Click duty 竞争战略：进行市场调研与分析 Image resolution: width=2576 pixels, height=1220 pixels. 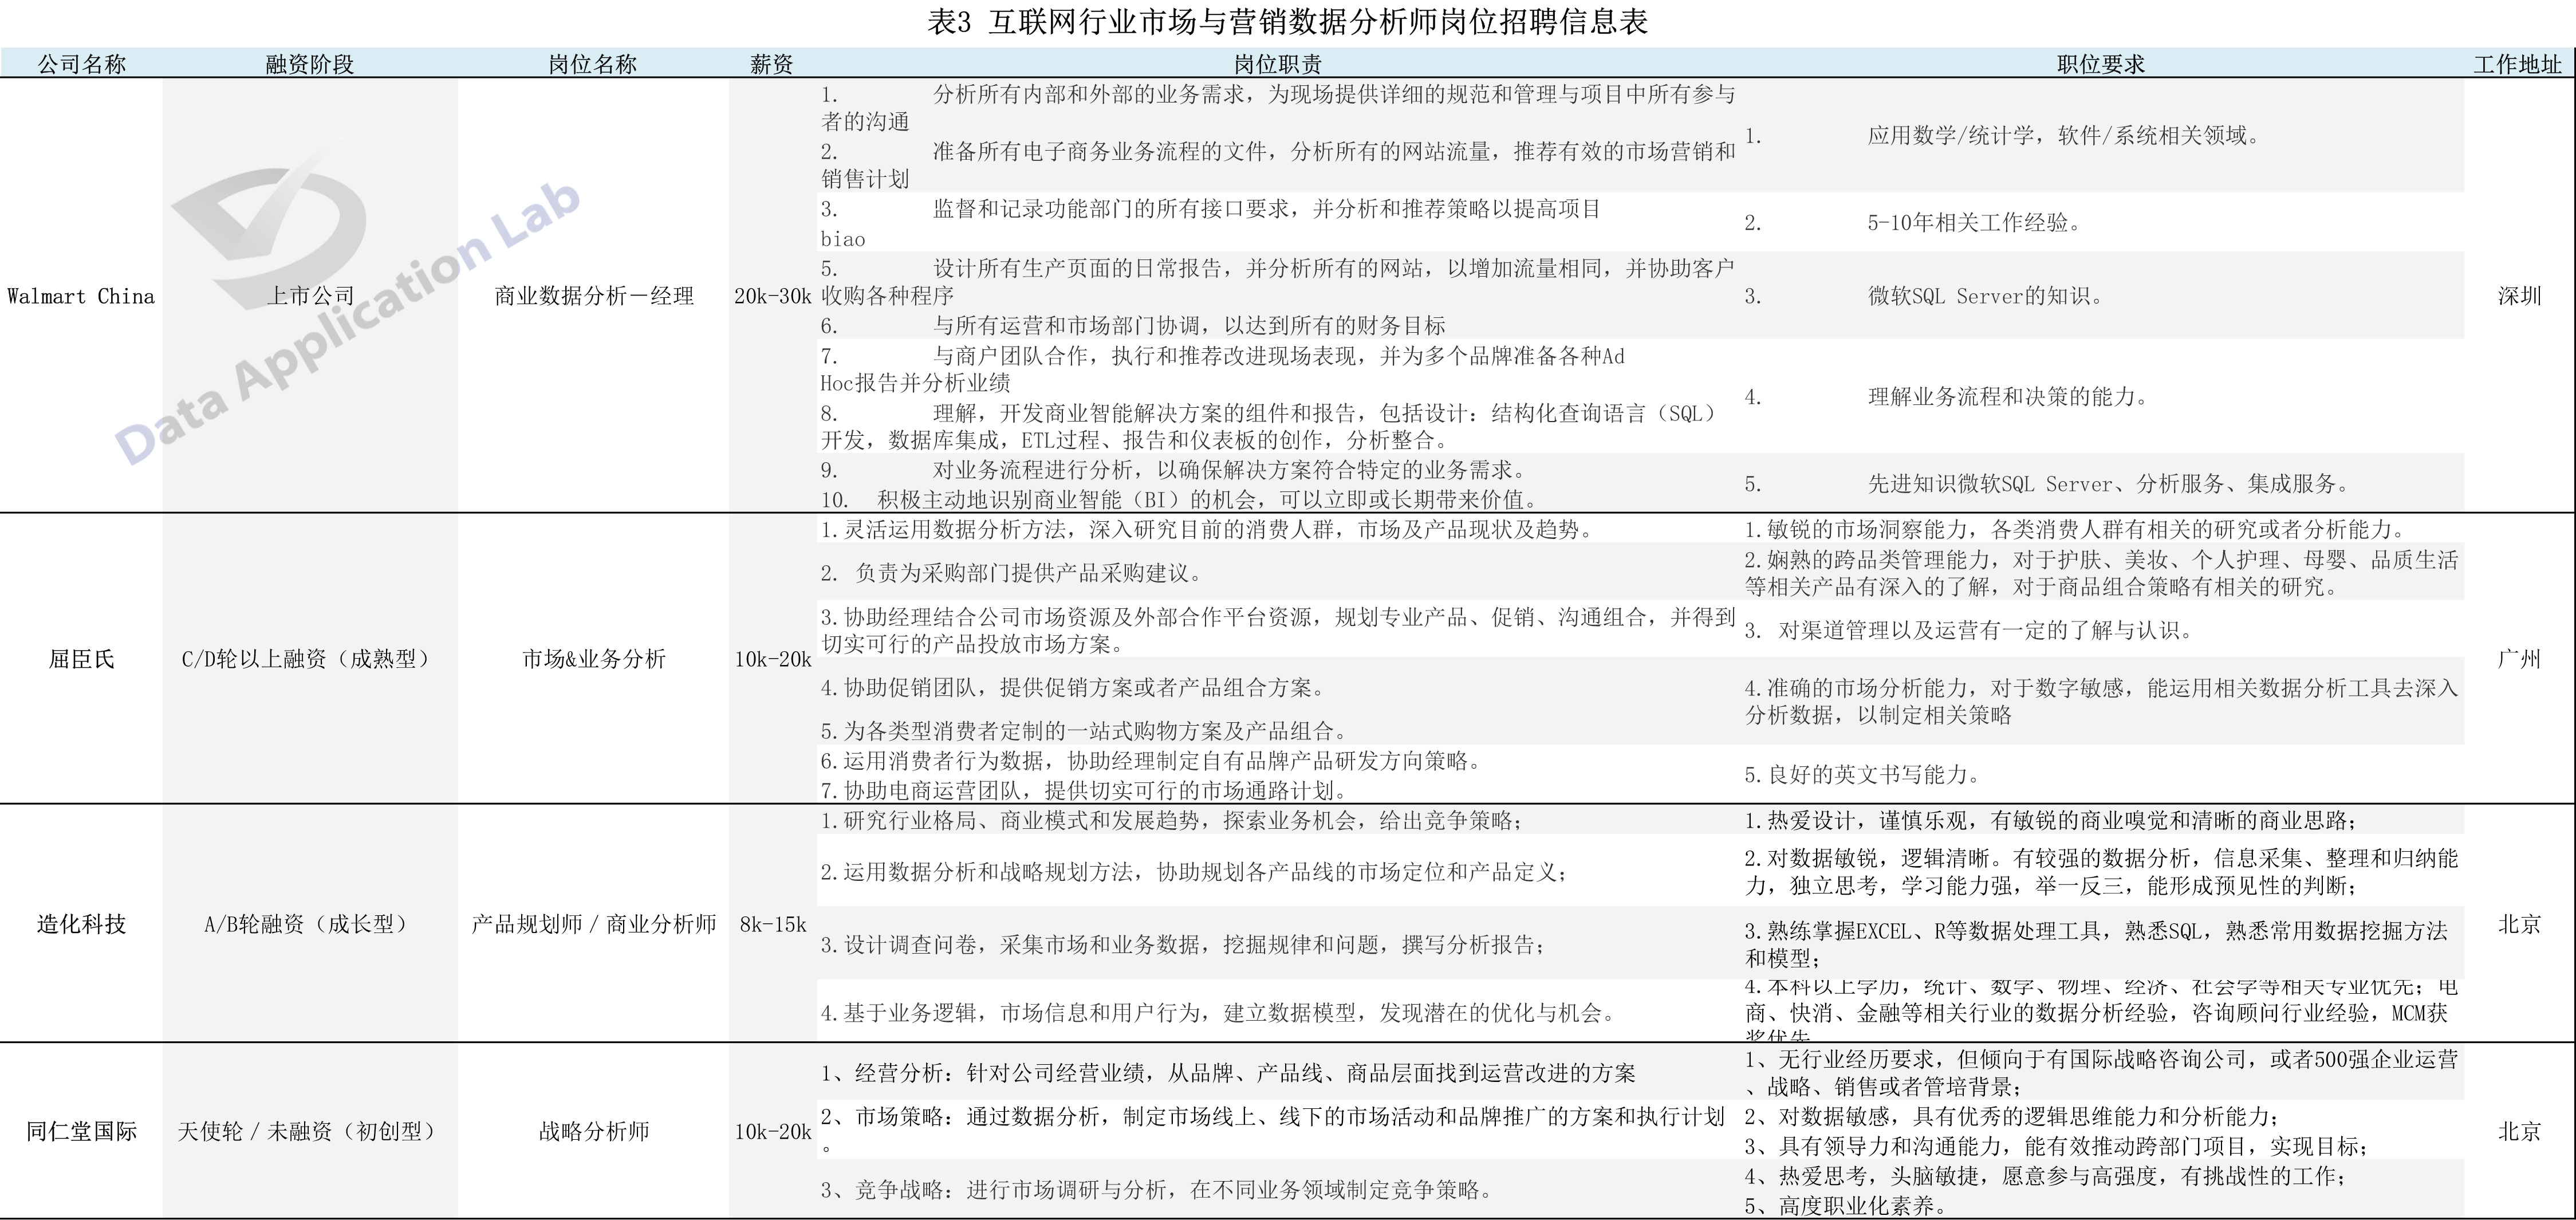[1157, 1190]
